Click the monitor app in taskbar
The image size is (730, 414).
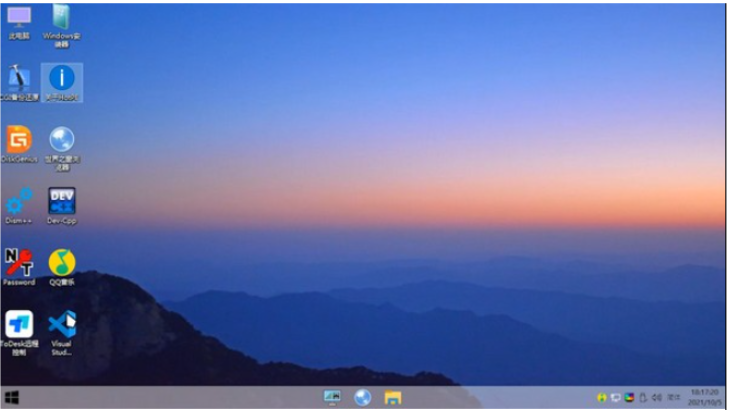[x=332, y=397]
